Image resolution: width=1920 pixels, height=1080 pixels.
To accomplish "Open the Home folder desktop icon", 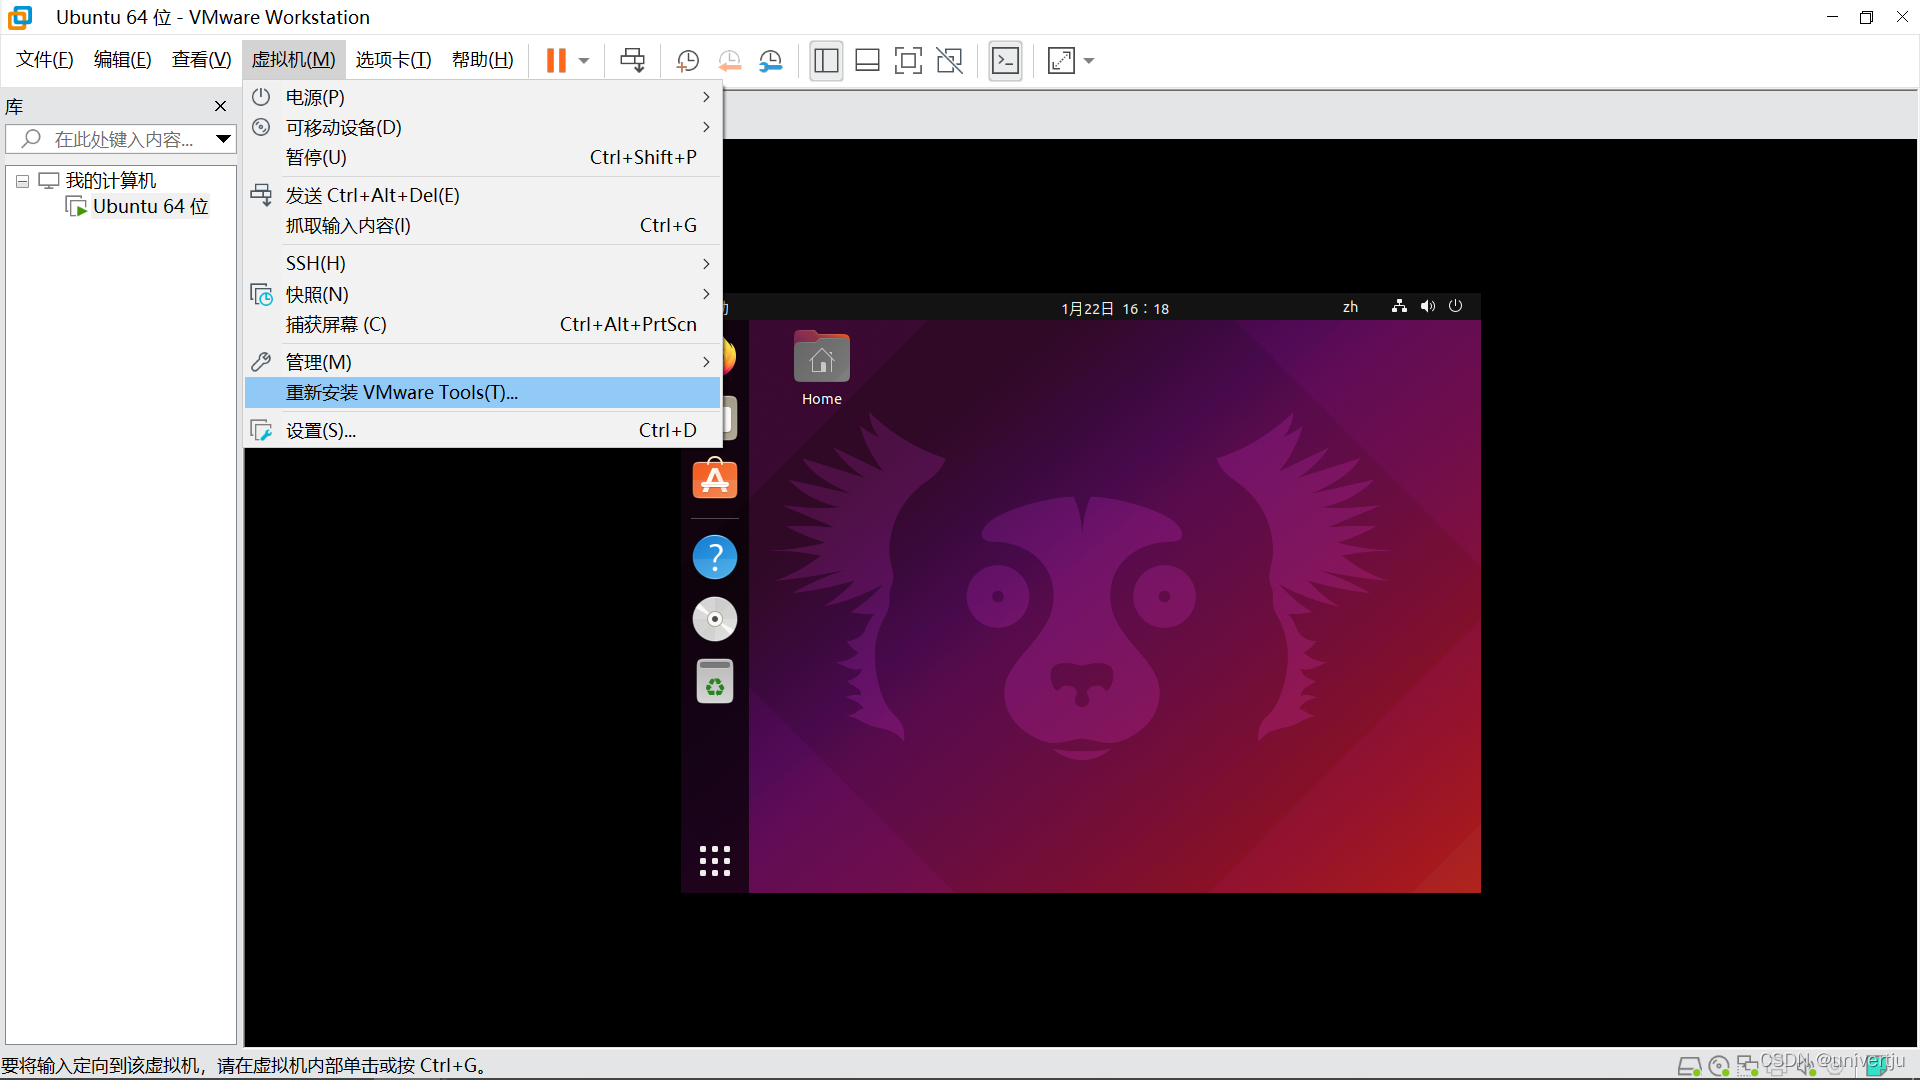I will click(x=821, y=368).
